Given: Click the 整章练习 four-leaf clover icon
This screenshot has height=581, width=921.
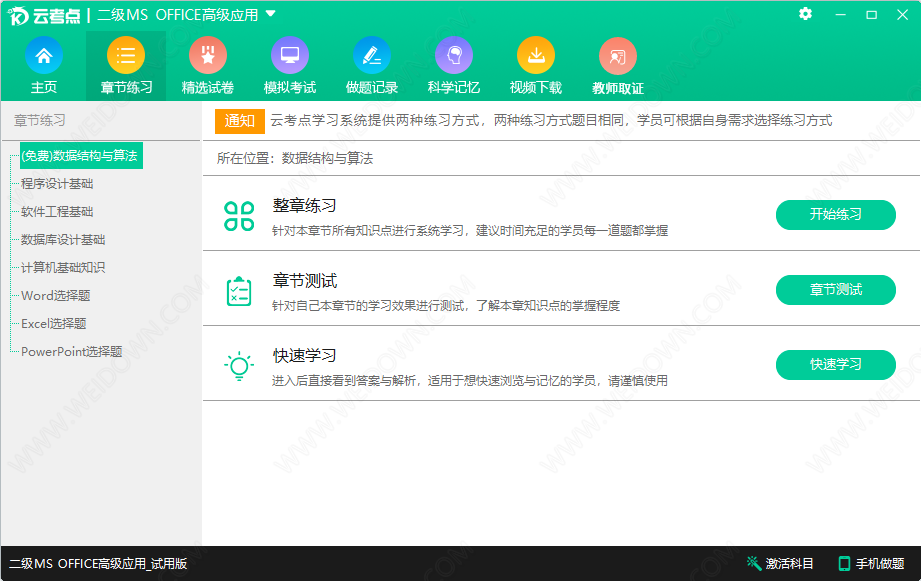Looking at the screenshot, I should coord(239,216).
